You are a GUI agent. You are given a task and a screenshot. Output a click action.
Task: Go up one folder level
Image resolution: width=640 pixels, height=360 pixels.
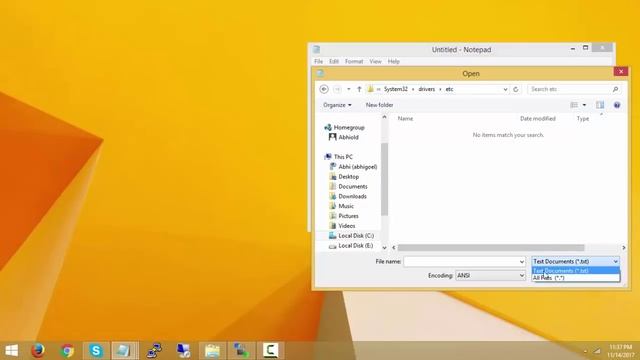click(359, 89)
